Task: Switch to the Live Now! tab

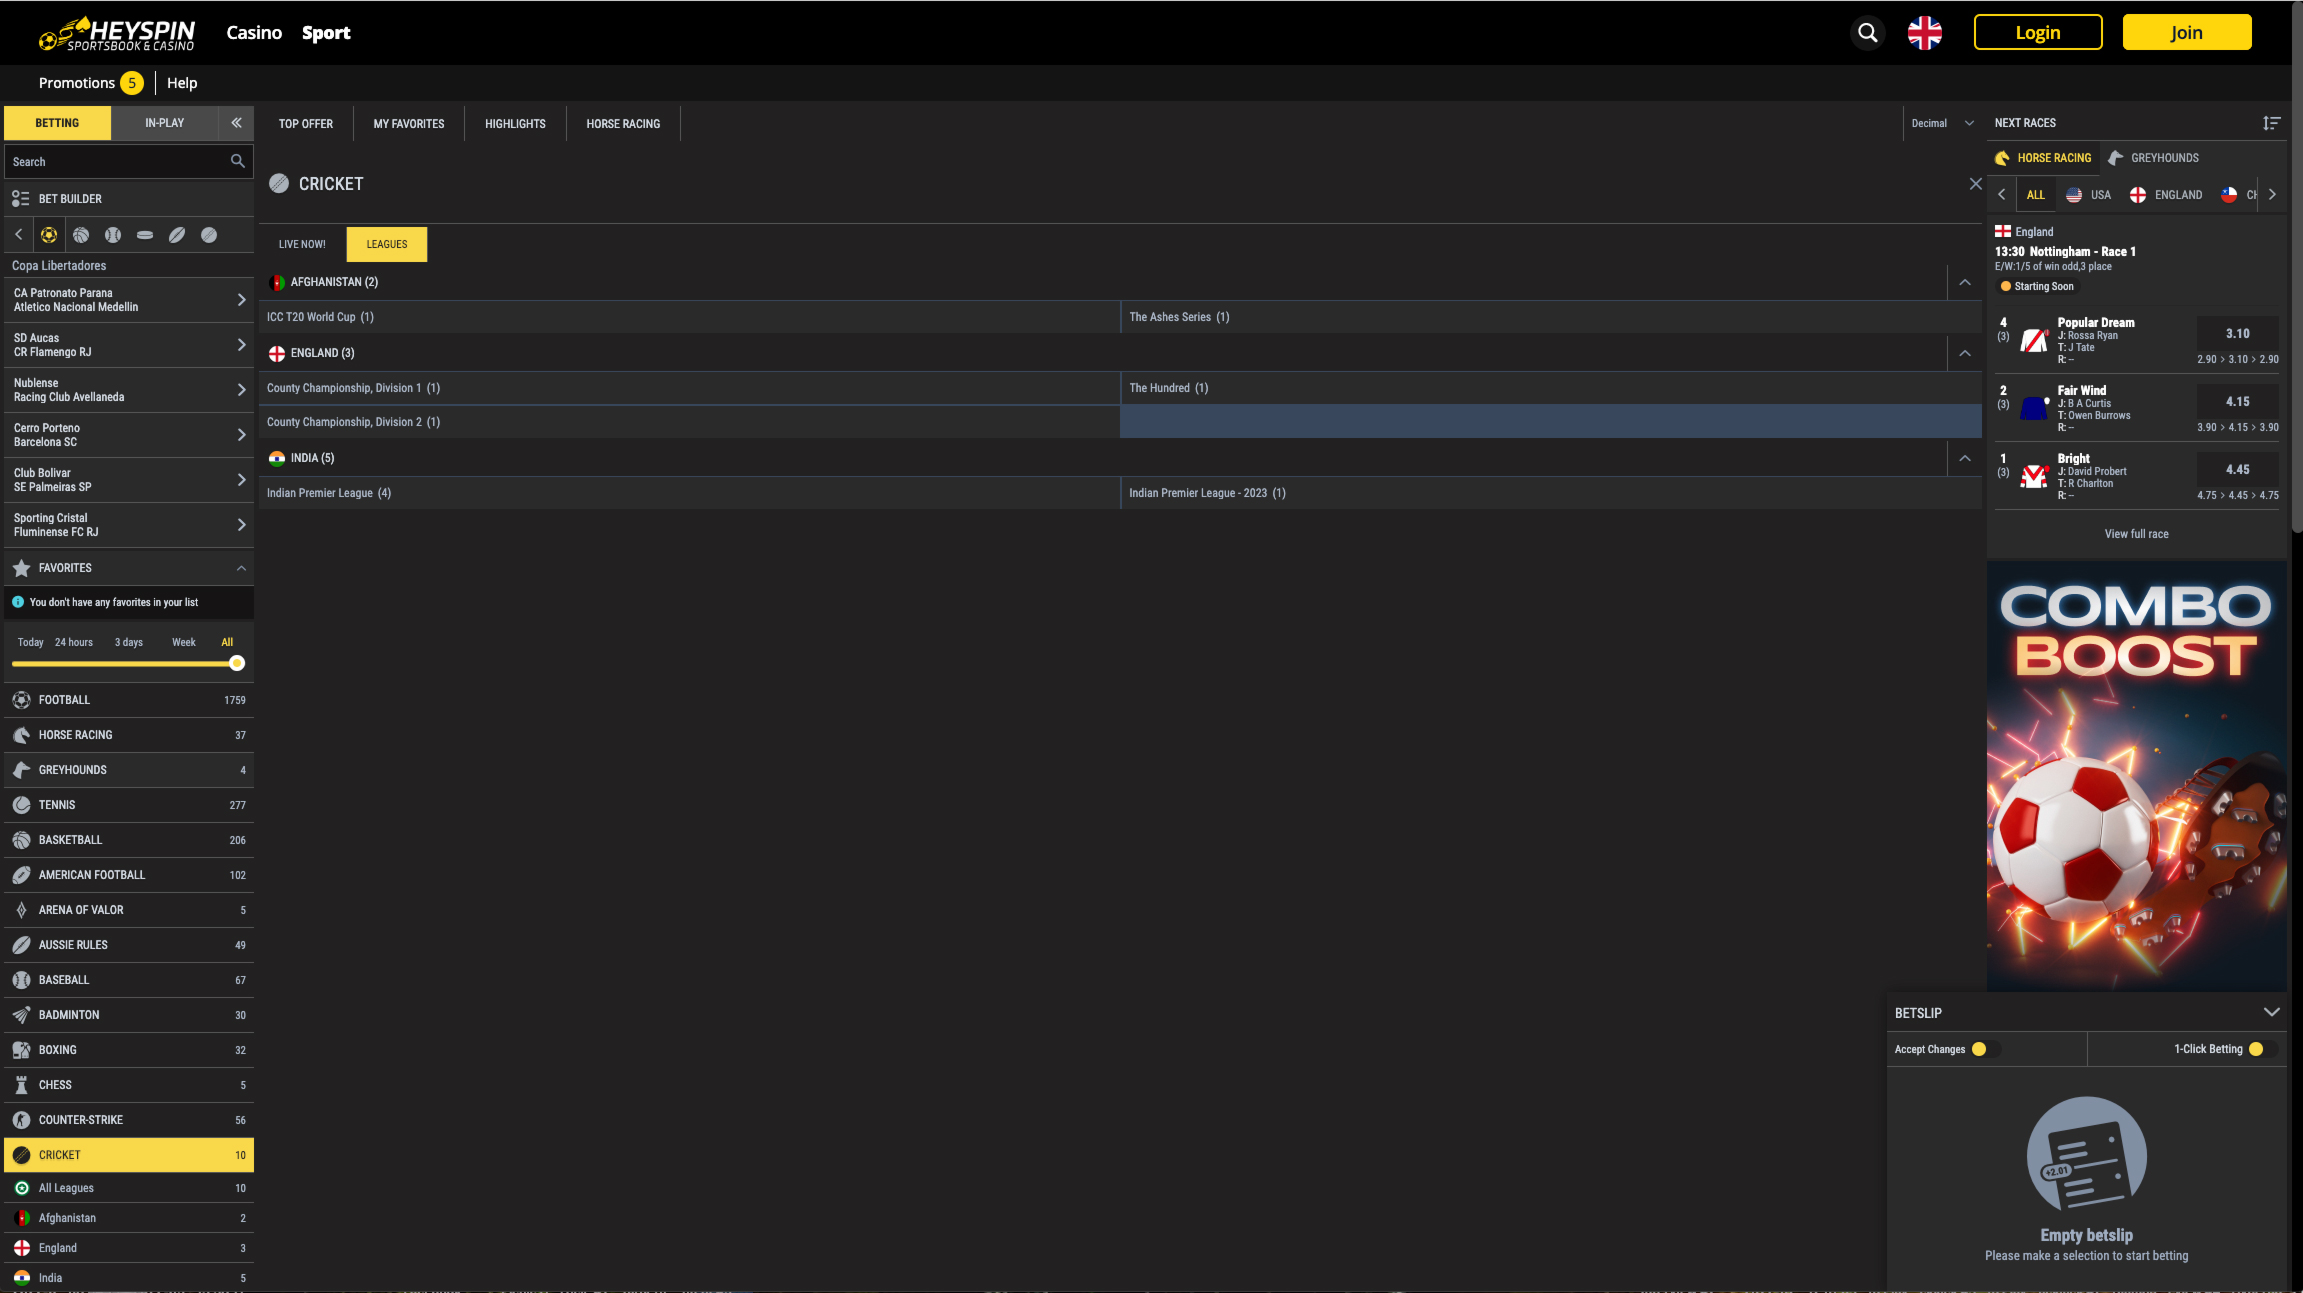Action: tap(302, 244)
